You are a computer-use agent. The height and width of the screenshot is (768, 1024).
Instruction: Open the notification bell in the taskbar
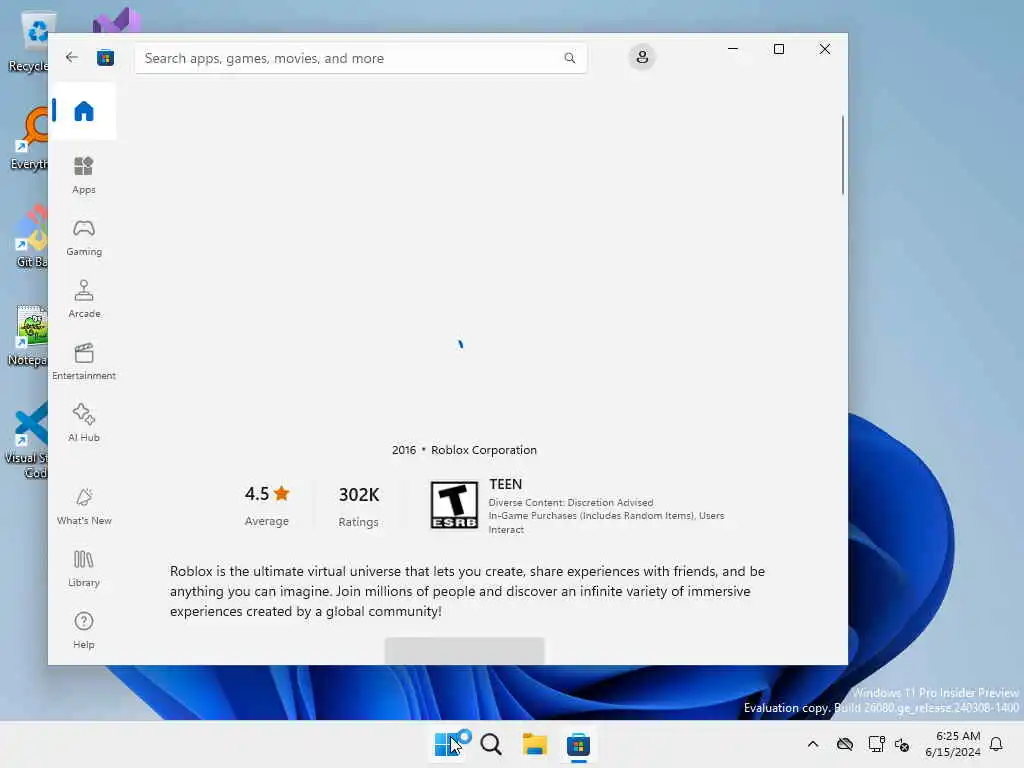tap(996, 744)
